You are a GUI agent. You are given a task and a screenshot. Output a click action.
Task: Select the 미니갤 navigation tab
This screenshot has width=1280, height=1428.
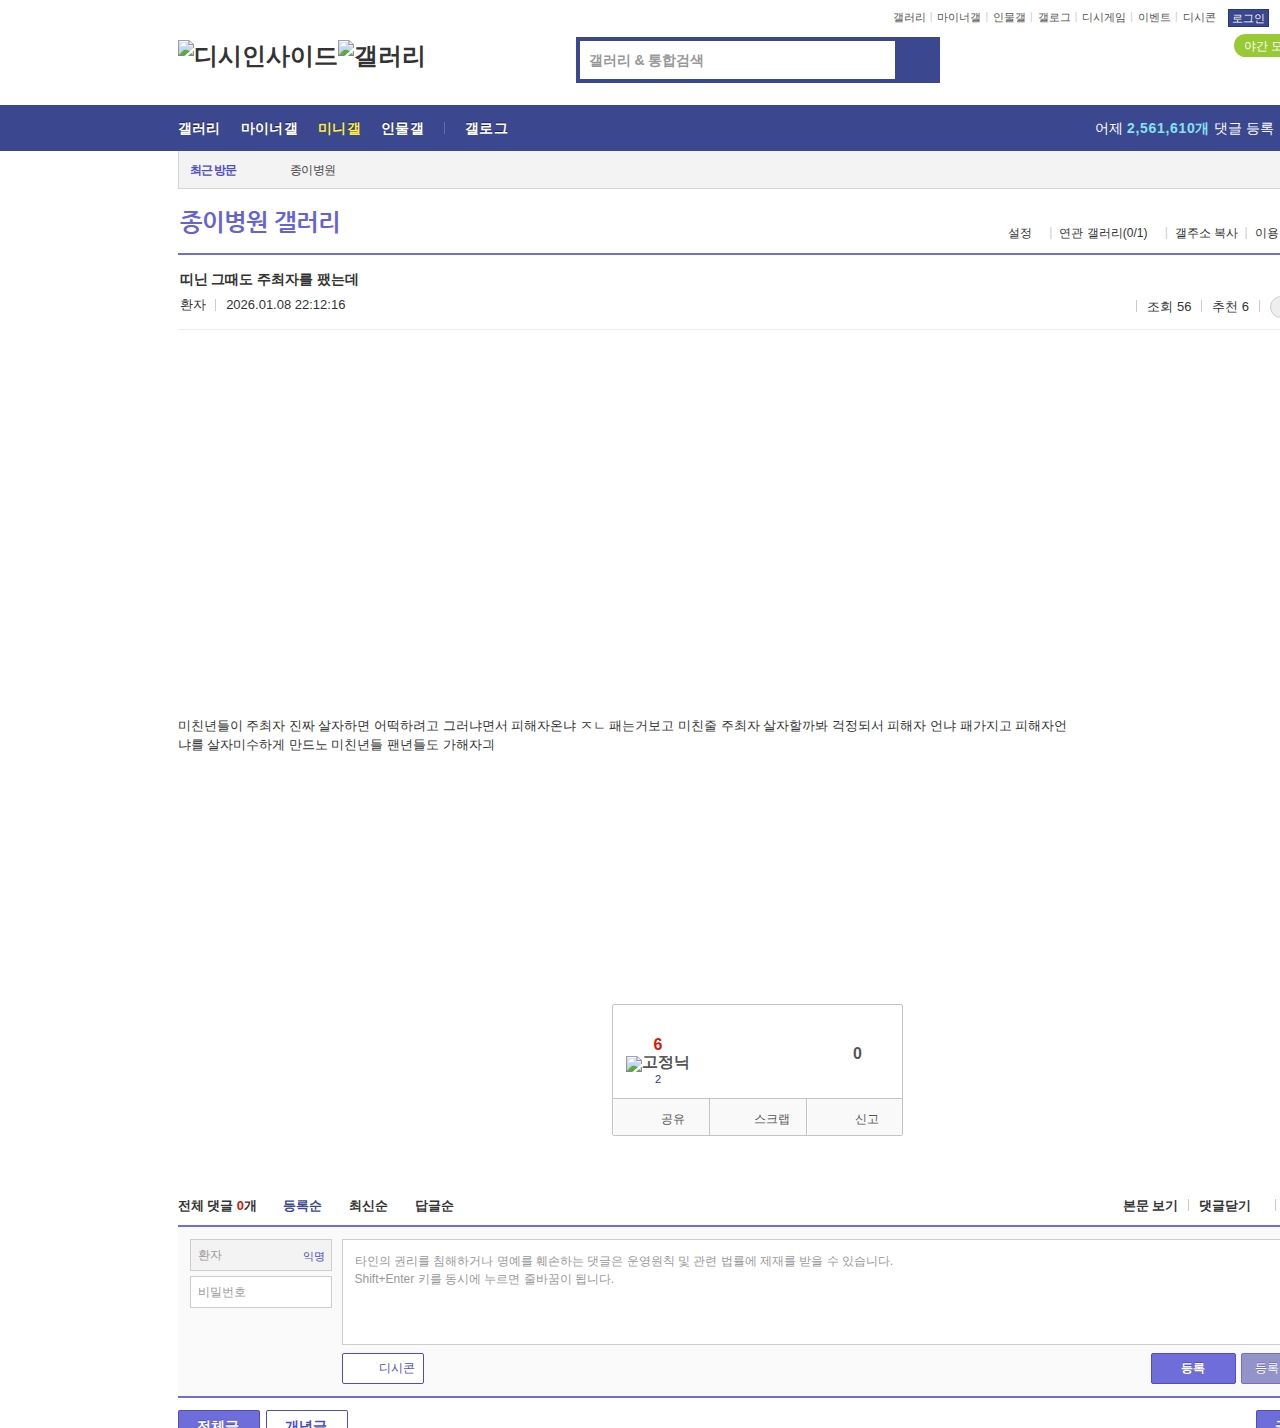(x=339, y=129)
